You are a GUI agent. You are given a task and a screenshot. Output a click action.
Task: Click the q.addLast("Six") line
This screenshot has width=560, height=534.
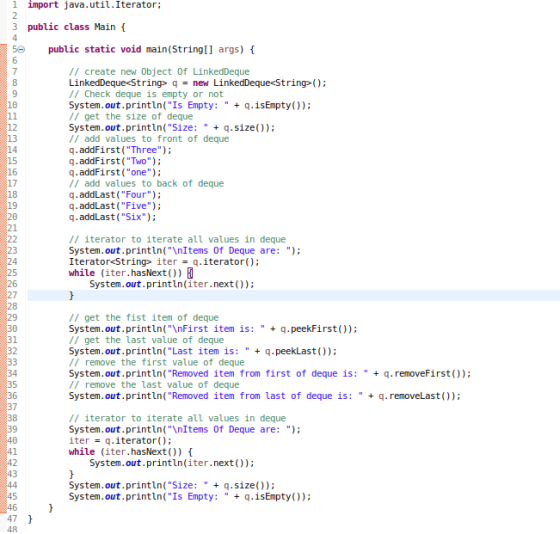[x=112, y=217]
